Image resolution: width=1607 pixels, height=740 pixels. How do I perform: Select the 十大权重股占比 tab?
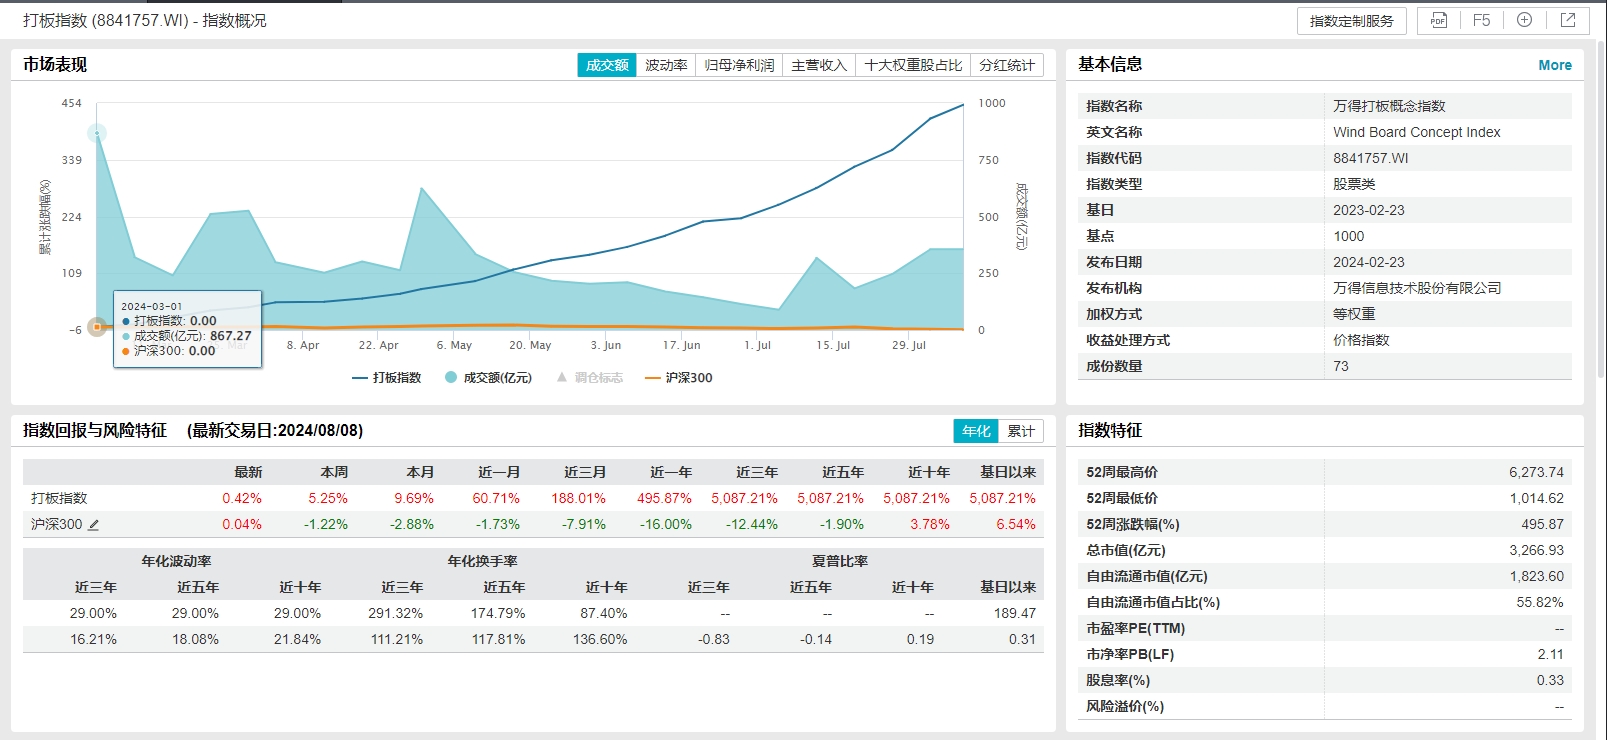pos(913,65)
